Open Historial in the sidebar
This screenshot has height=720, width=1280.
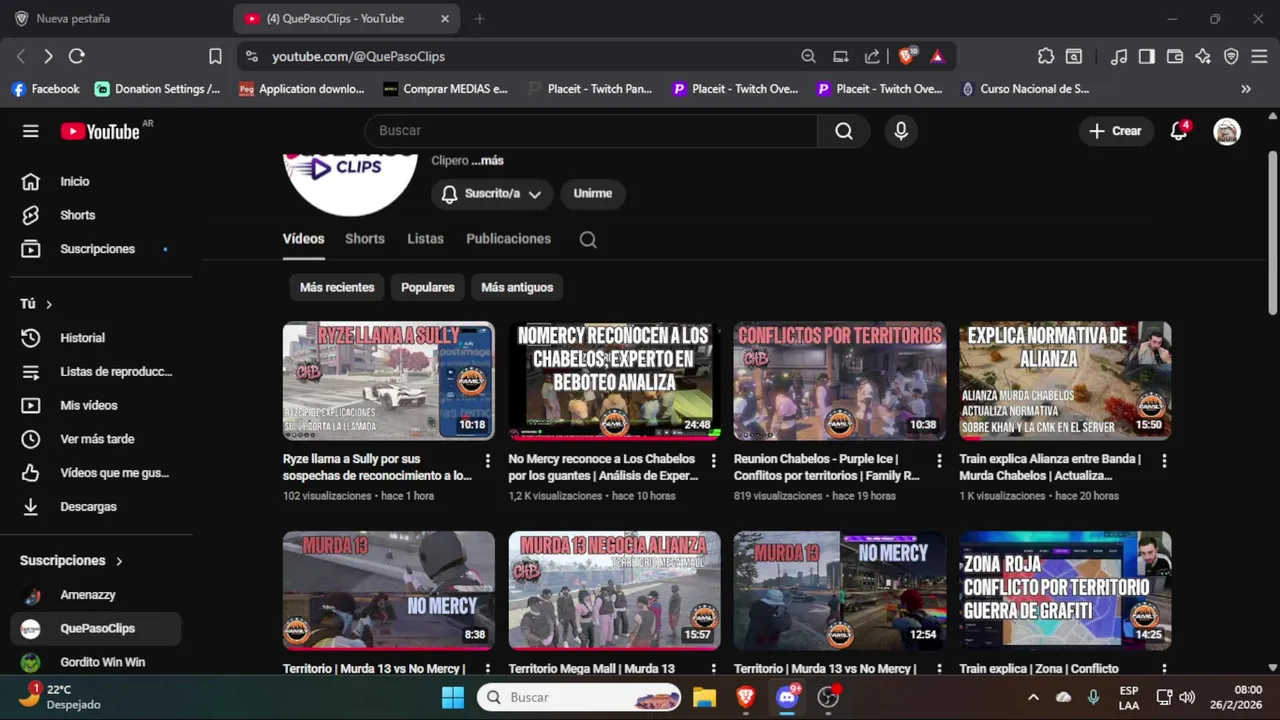click(96, 338)
